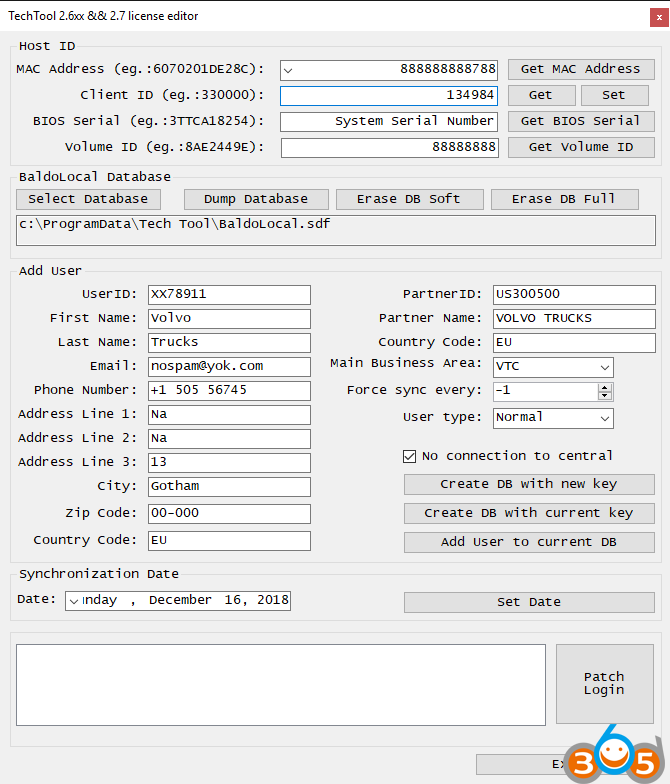This screenshot has width=670, height=784.
Task: Focus the BIOS Serial input field
Action: [x=389, y=122]
